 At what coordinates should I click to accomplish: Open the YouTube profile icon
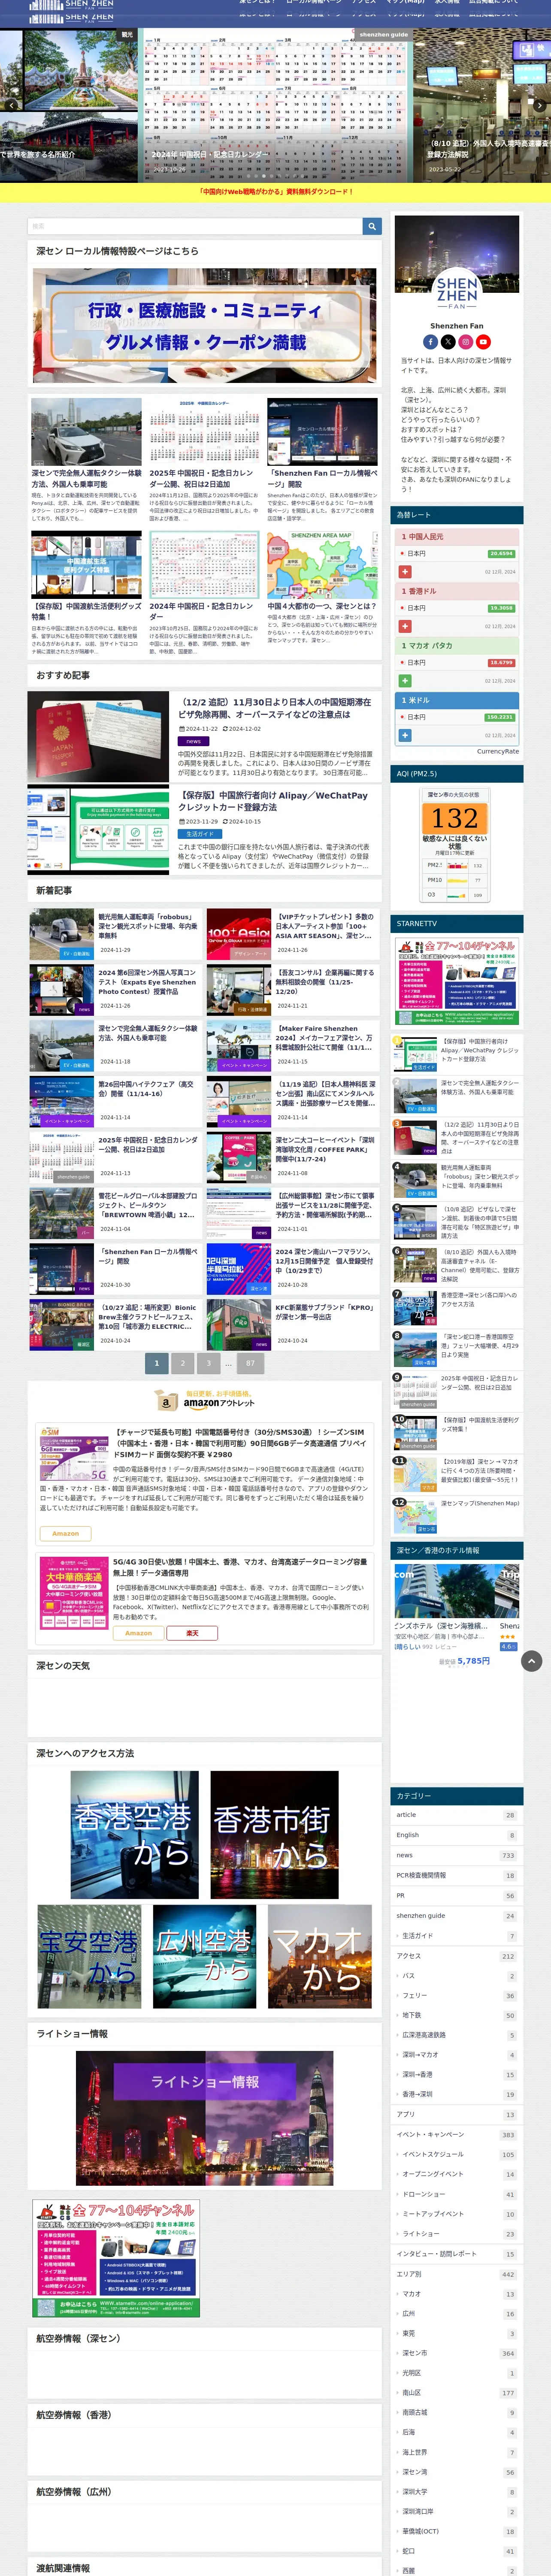(x=483, y=342)
